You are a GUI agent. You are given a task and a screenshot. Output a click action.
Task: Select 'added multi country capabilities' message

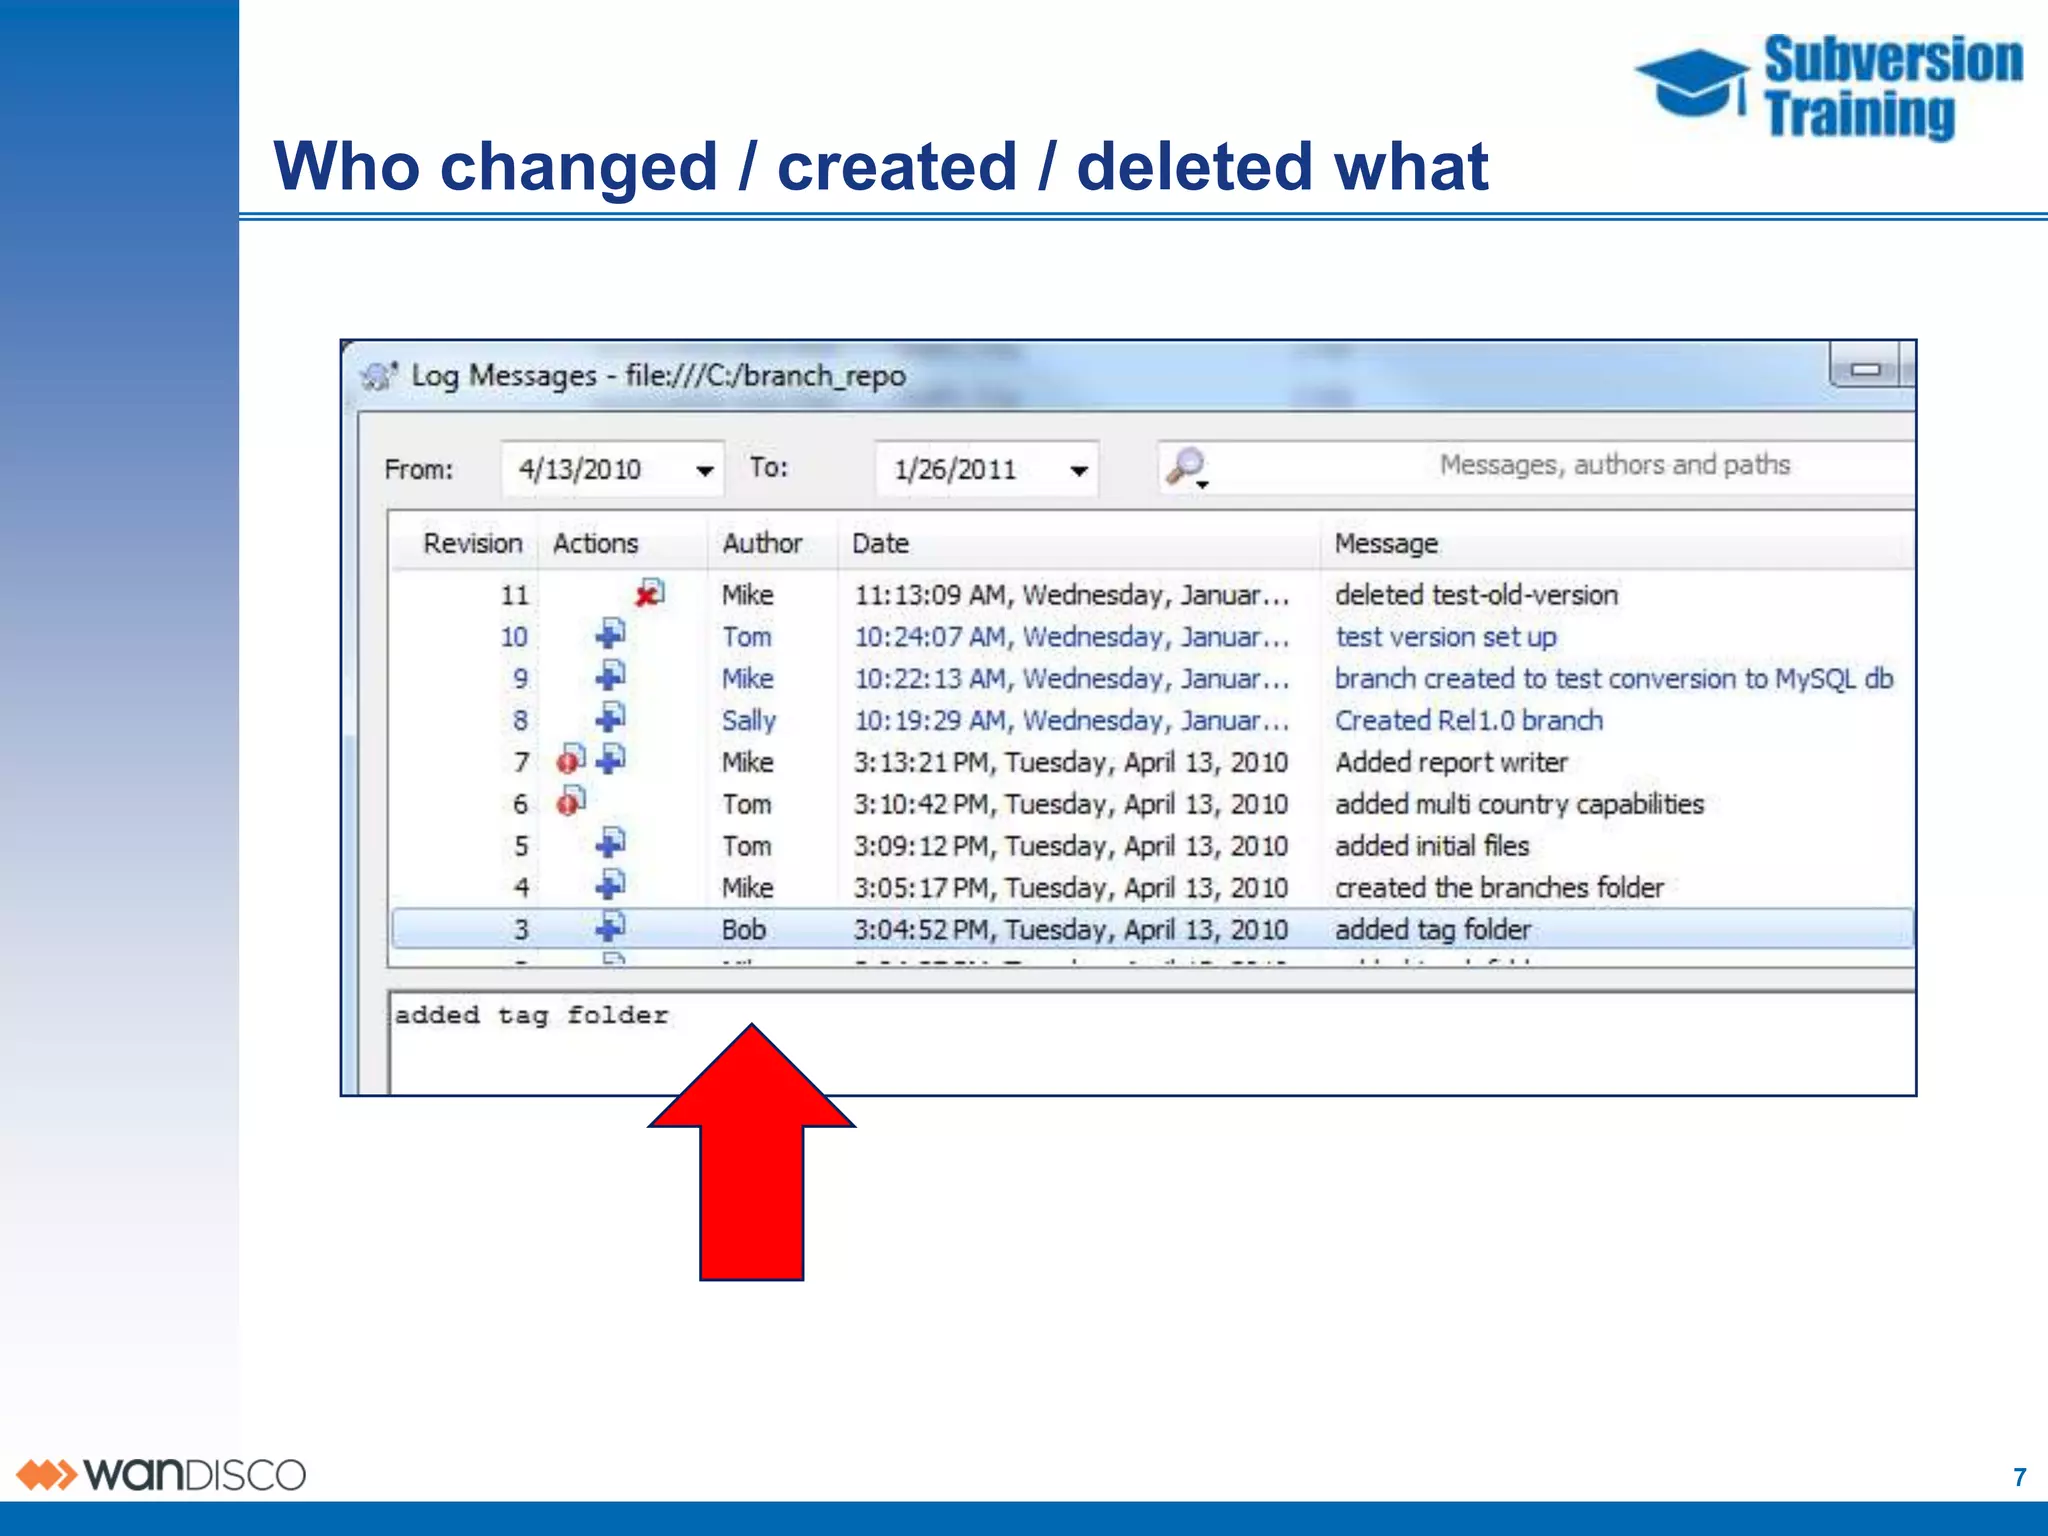pos(1519,804)
